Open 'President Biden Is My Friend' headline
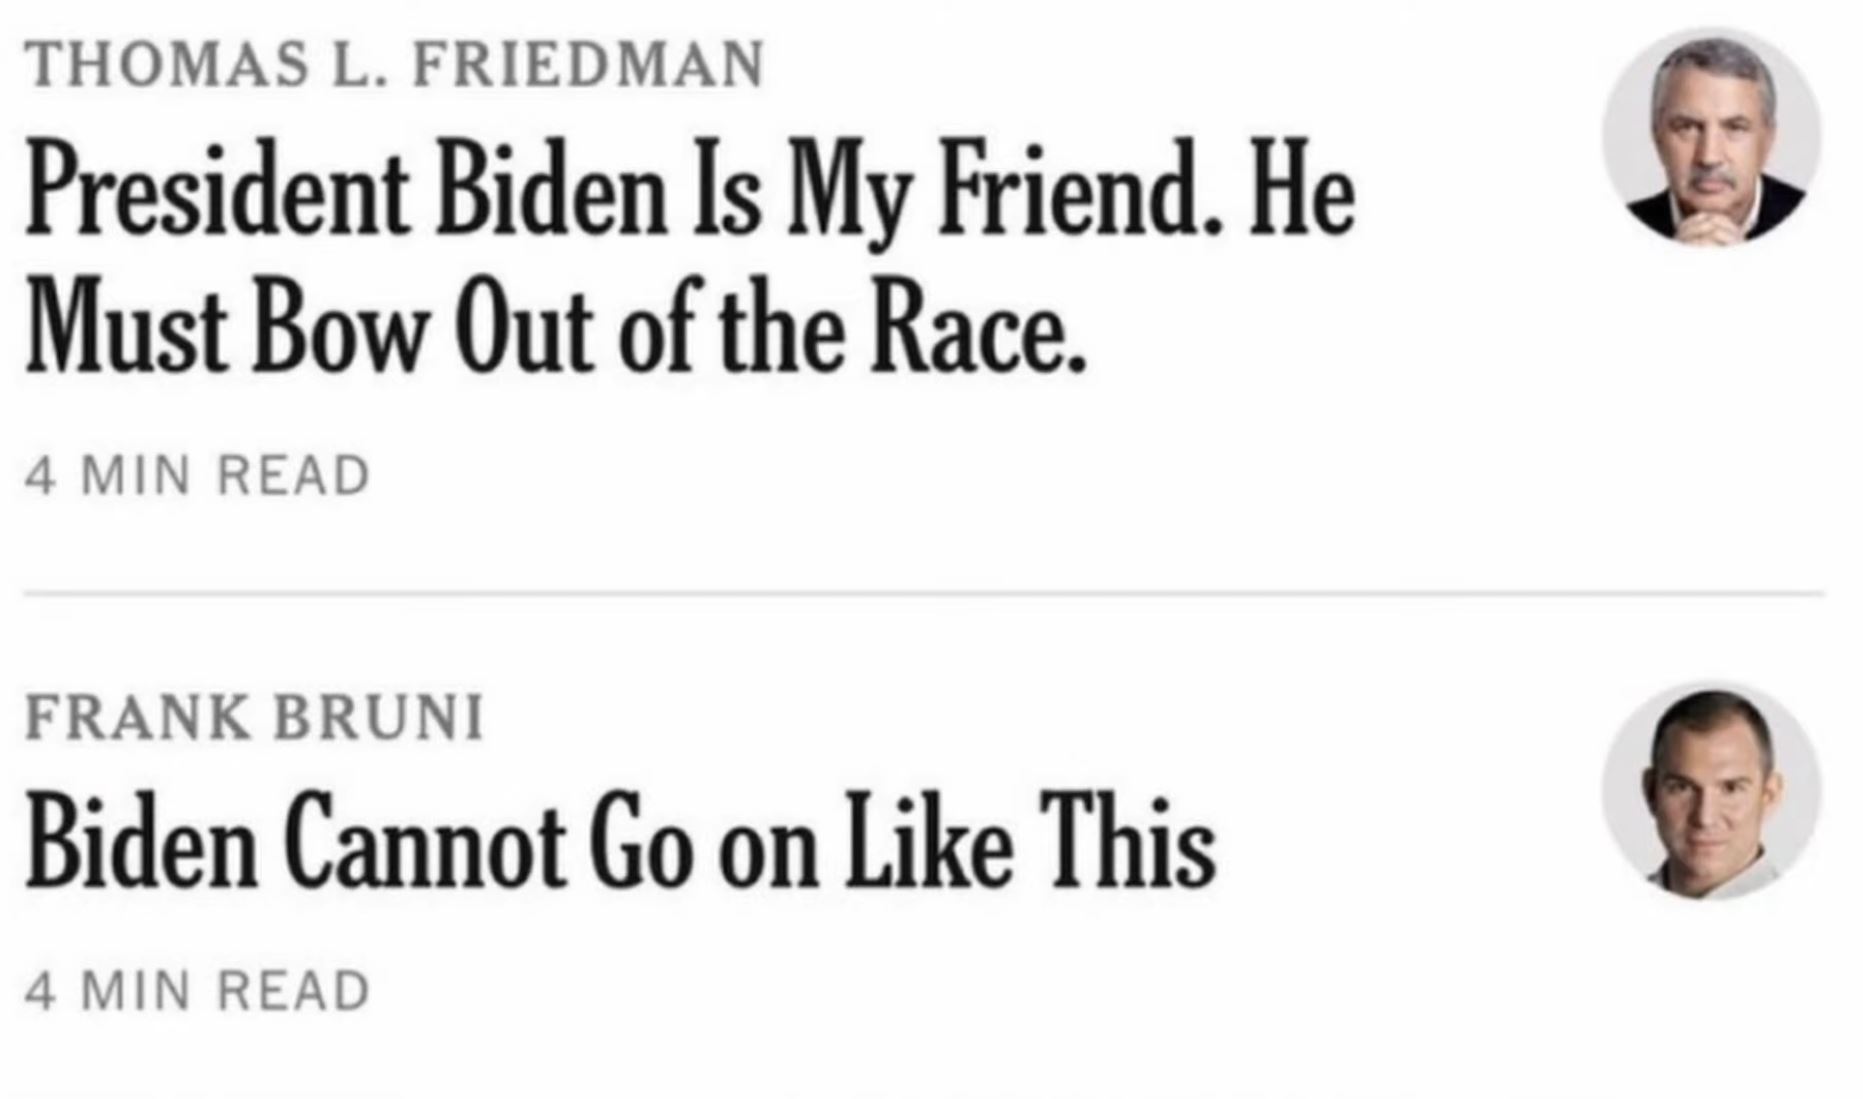The image size is (1863, 1099). click(690, 258)
